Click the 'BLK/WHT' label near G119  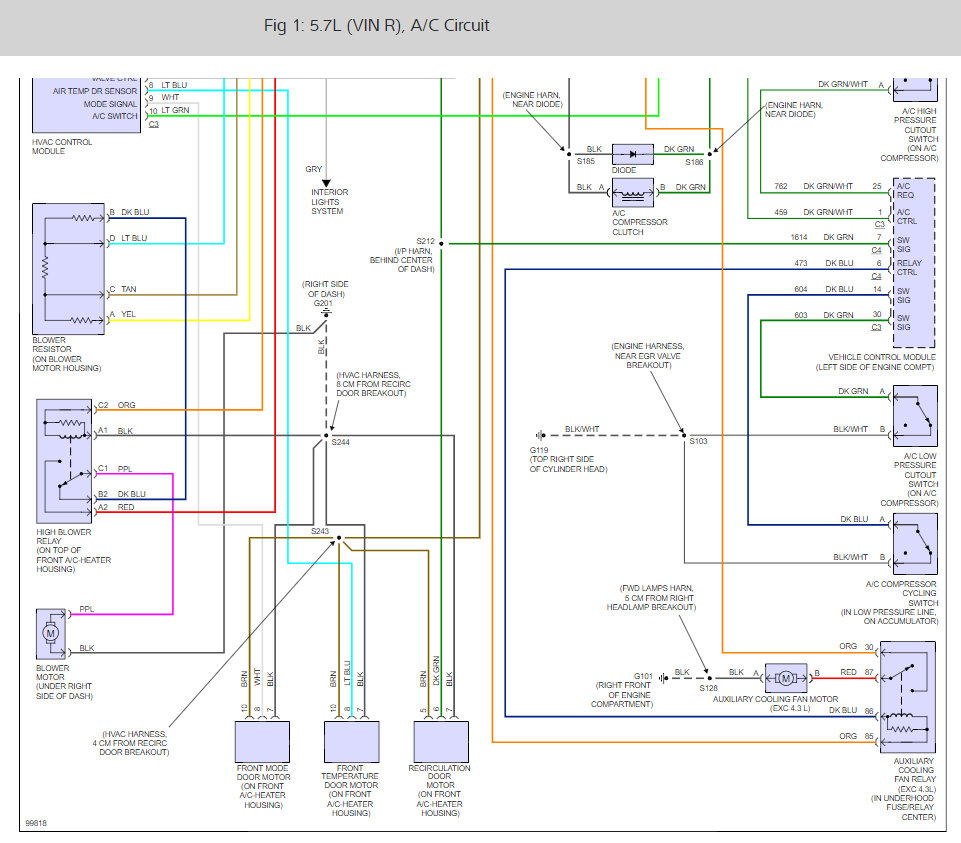tap(582, 429)
